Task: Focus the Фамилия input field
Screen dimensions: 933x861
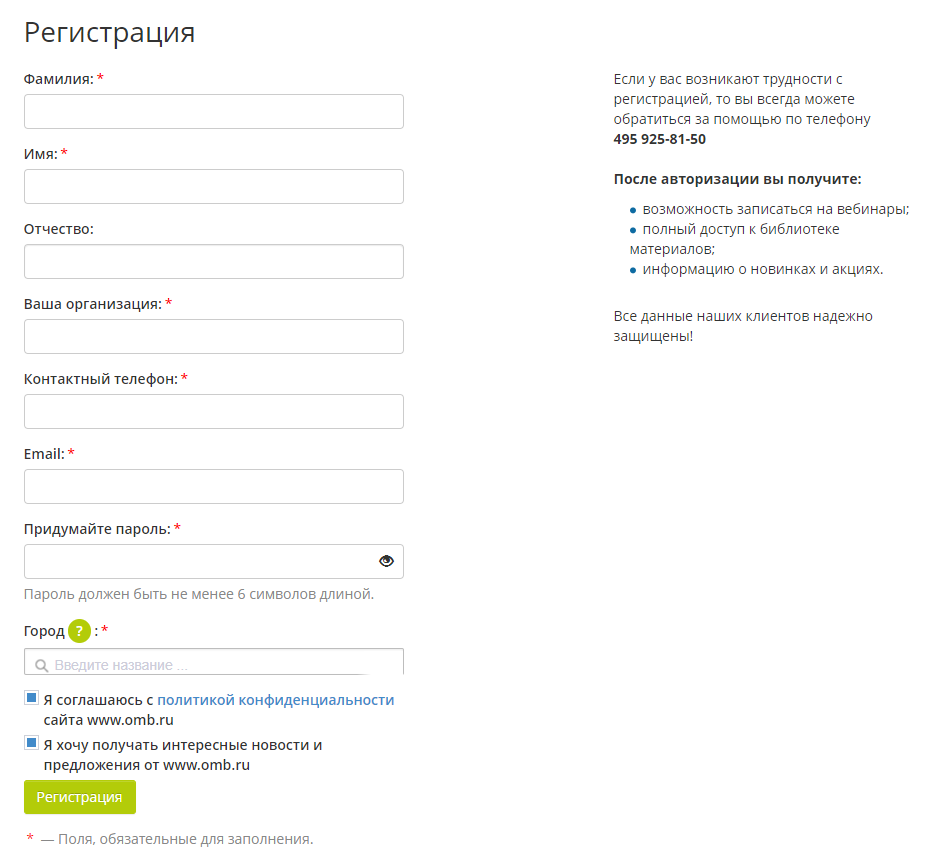Action: coord(213,112)
